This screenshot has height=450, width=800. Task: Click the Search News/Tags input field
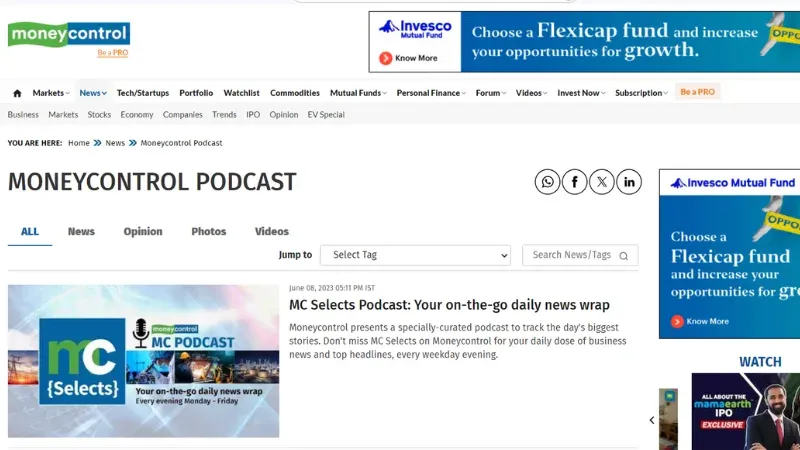[580, 255]
